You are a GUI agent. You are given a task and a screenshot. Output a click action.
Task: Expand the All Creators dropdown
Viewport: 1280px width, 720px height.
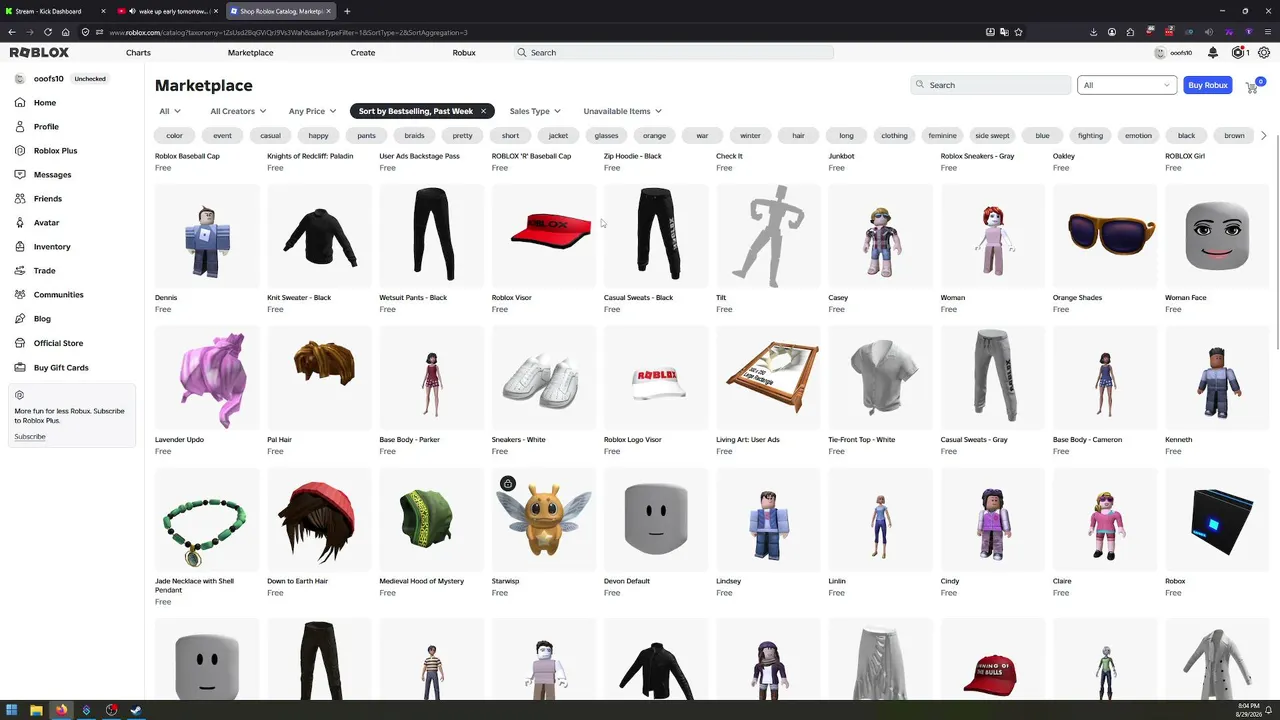tap(238, 111)
